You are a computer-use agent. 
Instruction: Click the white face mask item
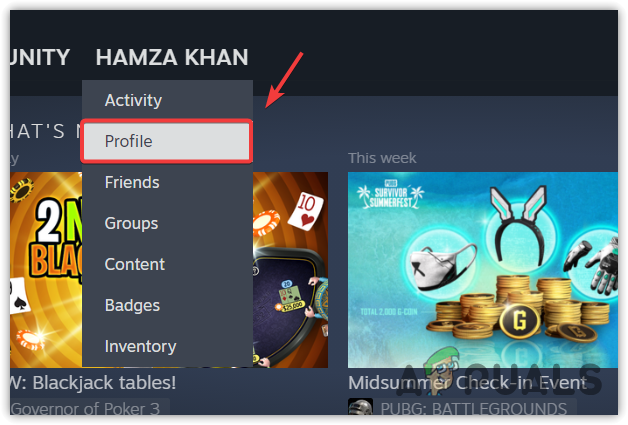point(441,266)
